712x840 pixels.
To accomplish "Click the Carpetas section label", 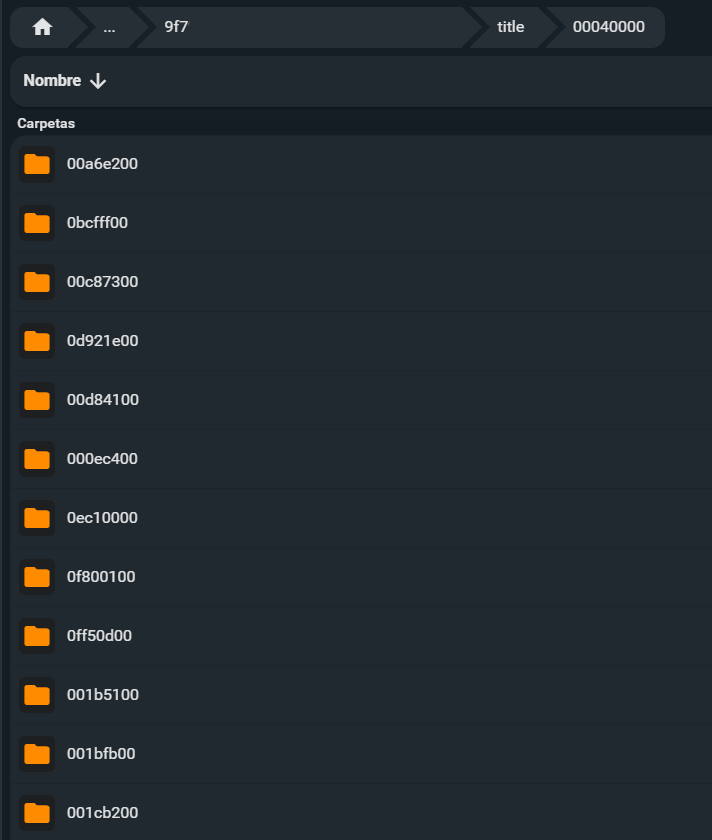I will coord(46,124).
